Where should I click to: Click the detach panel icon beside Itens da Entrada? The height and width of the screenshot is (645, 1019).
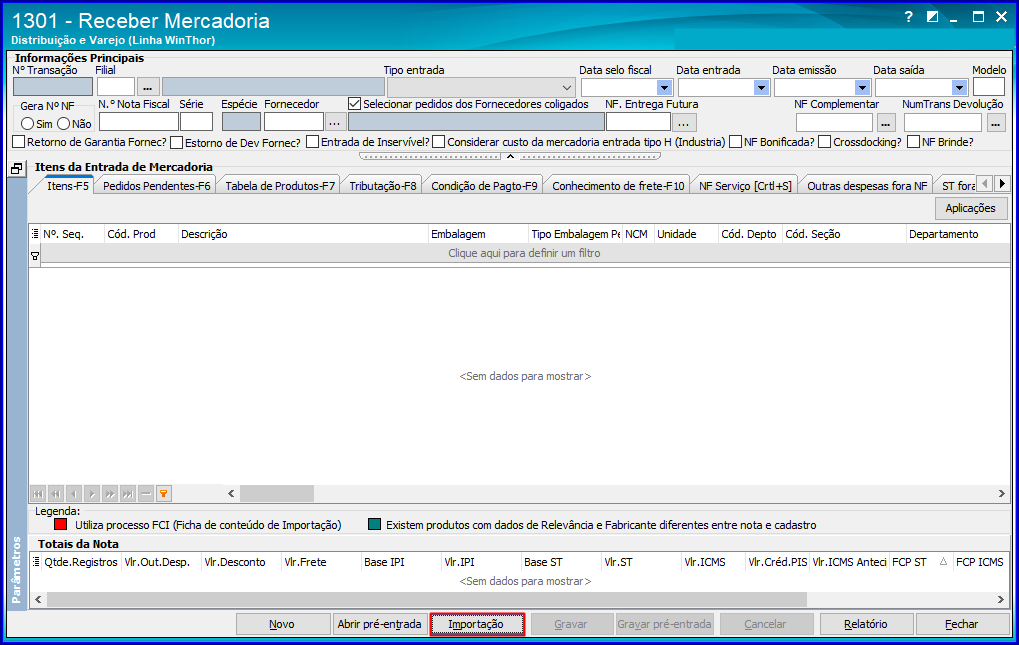coord(17,168)
